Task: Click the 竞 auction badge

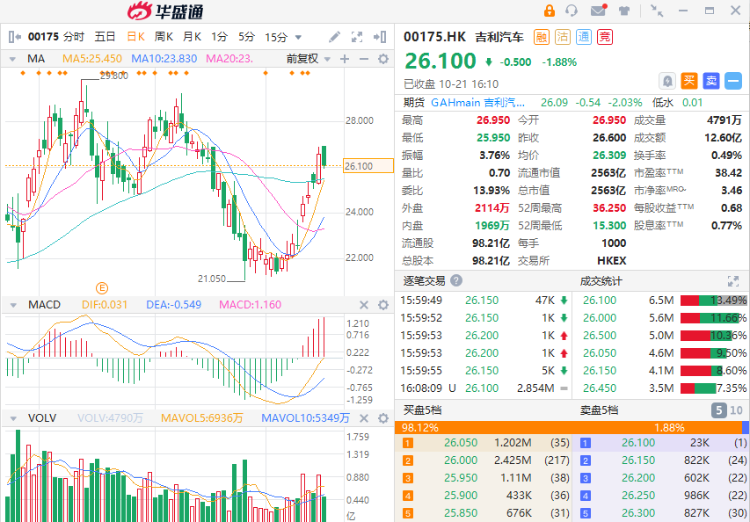Action: coord(605,37)
